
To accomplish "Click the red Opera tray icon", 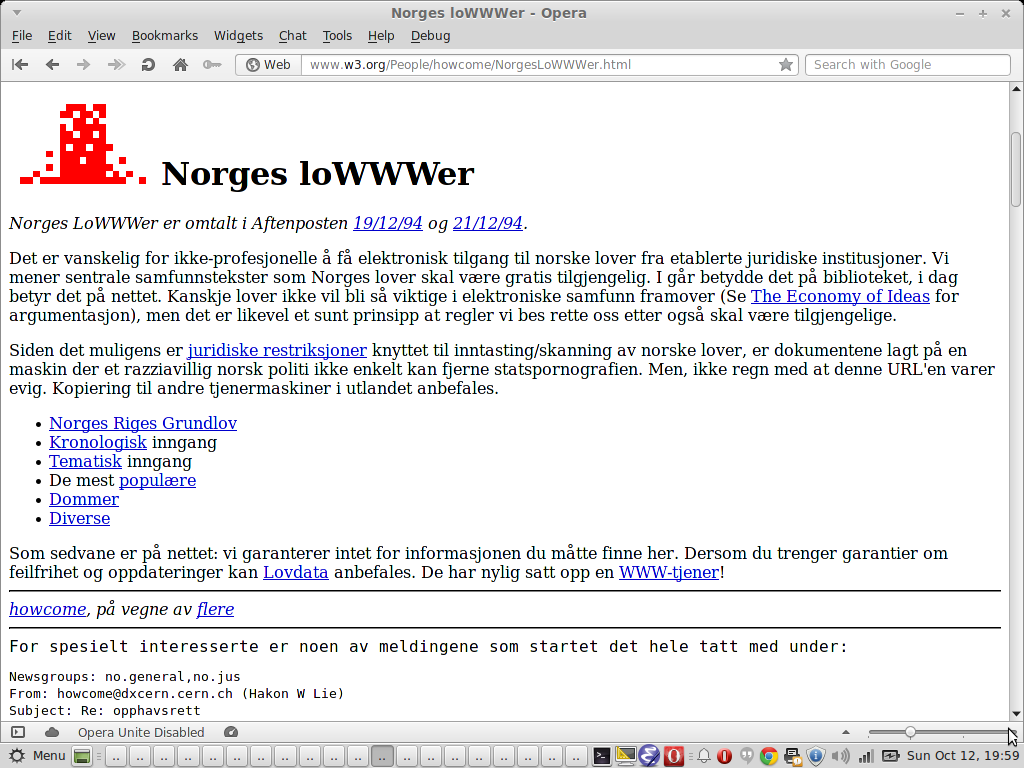I will click(724, 756).
